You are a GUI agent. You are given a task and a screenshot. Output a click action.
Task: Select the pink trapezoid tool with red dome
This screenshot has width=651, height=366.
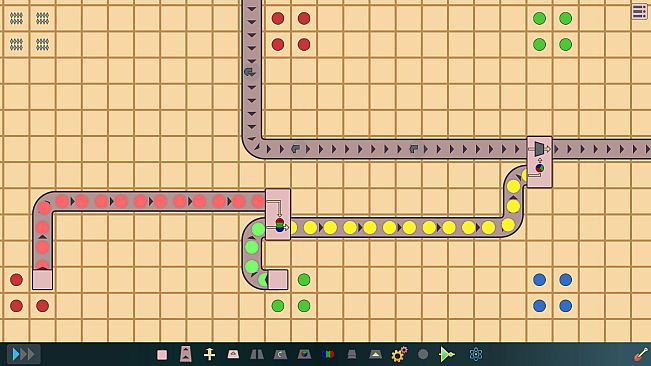[x=233, y=354]
